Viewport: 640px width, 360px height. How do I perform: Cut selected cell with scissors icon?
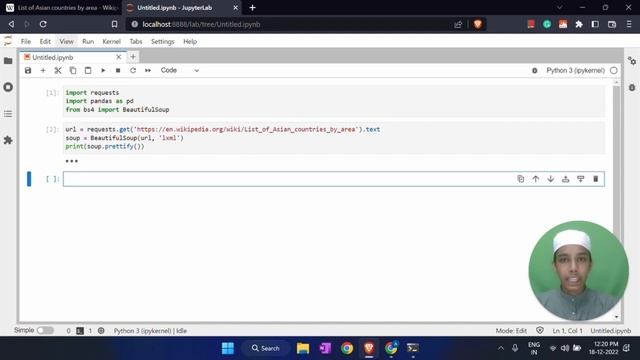click(x=58, y=70)
